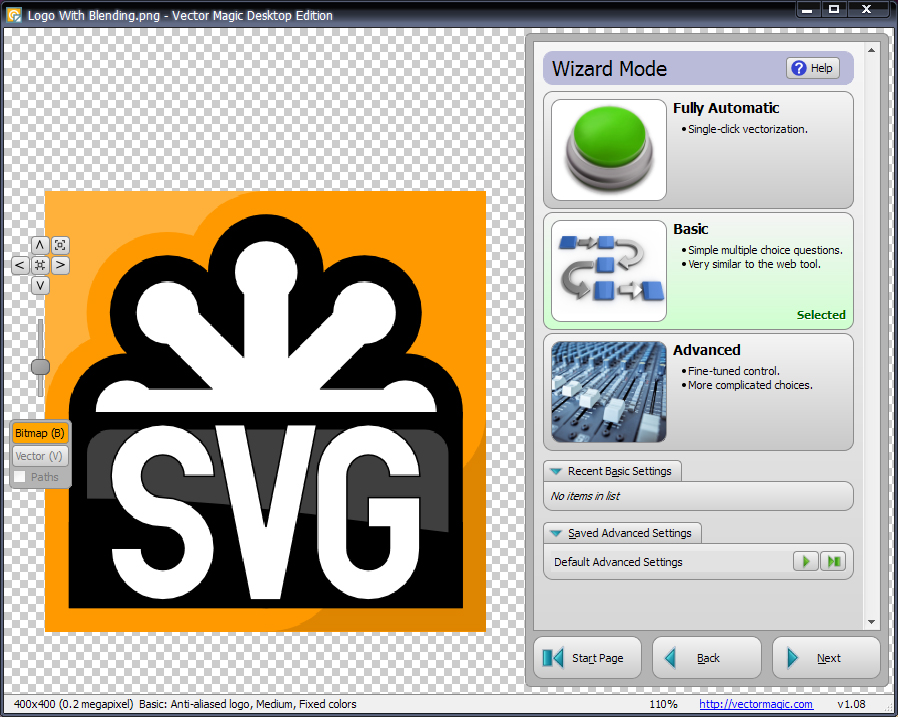Screen dimensions: 898x717
Task: Click the 'No items in list' text
Action: [x=585, y=496]
